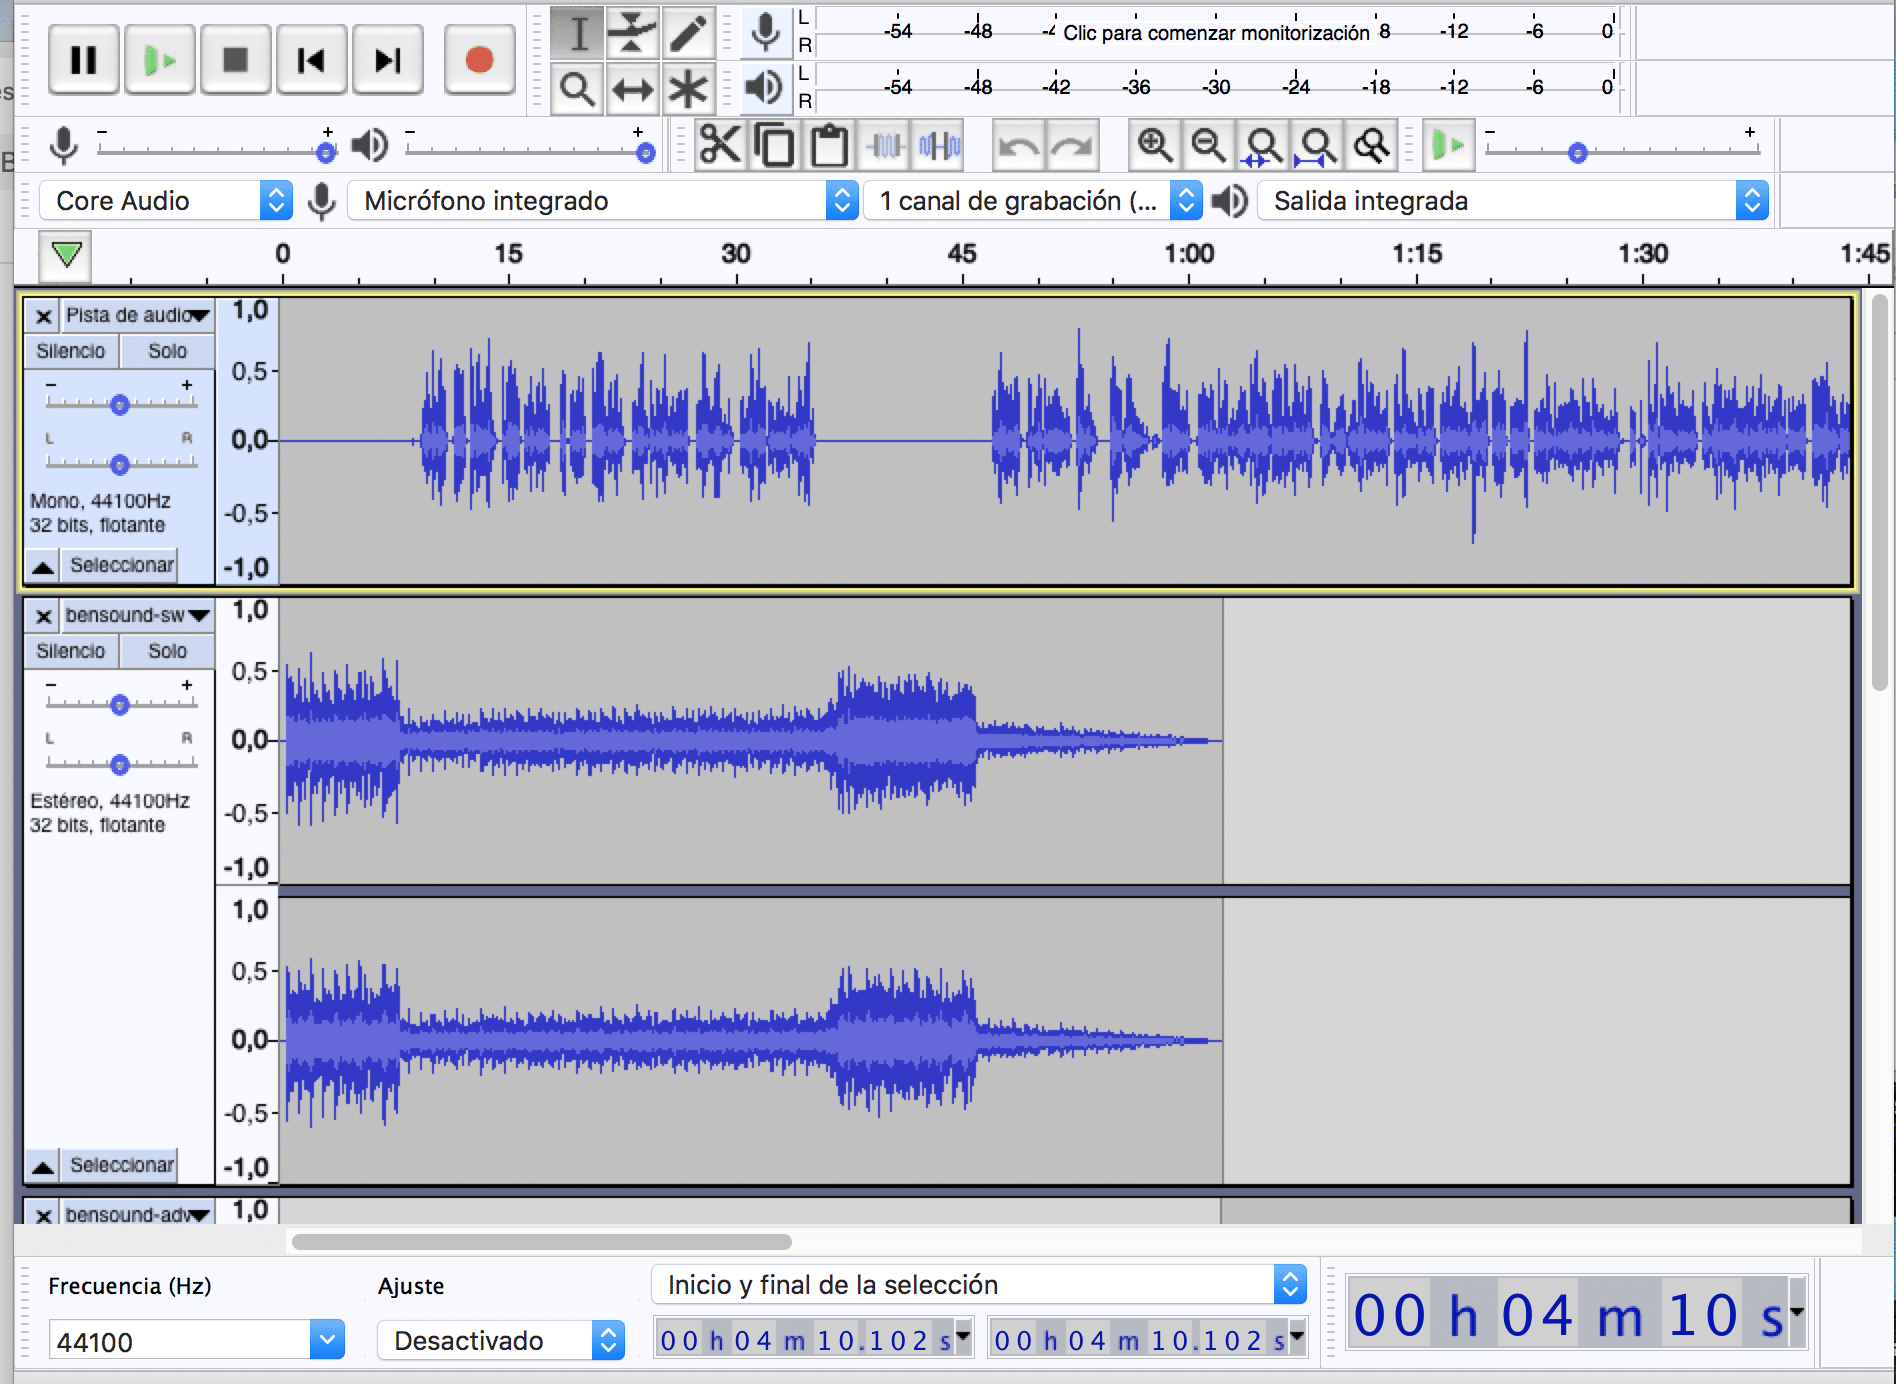The width and height of the screenshot is (1896, 1384).
Task: Close the bensound-adv track
Action: point(43,1215)
